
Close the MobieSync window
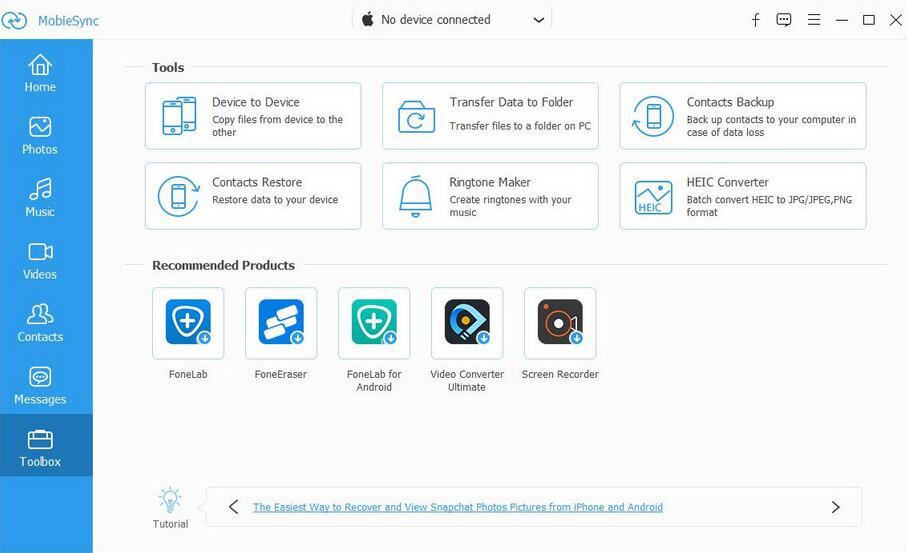tap(896, 20)
